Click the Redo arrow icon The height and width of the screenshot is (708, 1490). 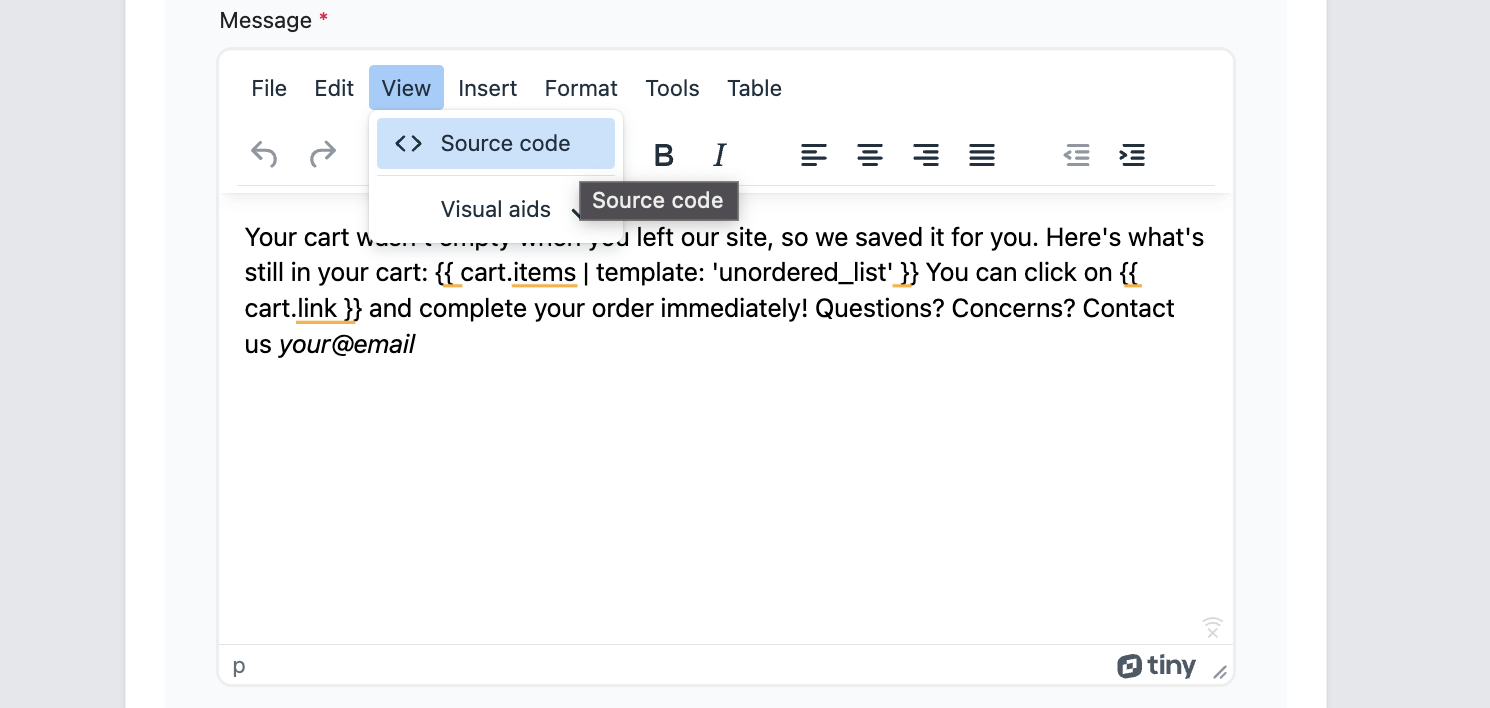point(322,155)
